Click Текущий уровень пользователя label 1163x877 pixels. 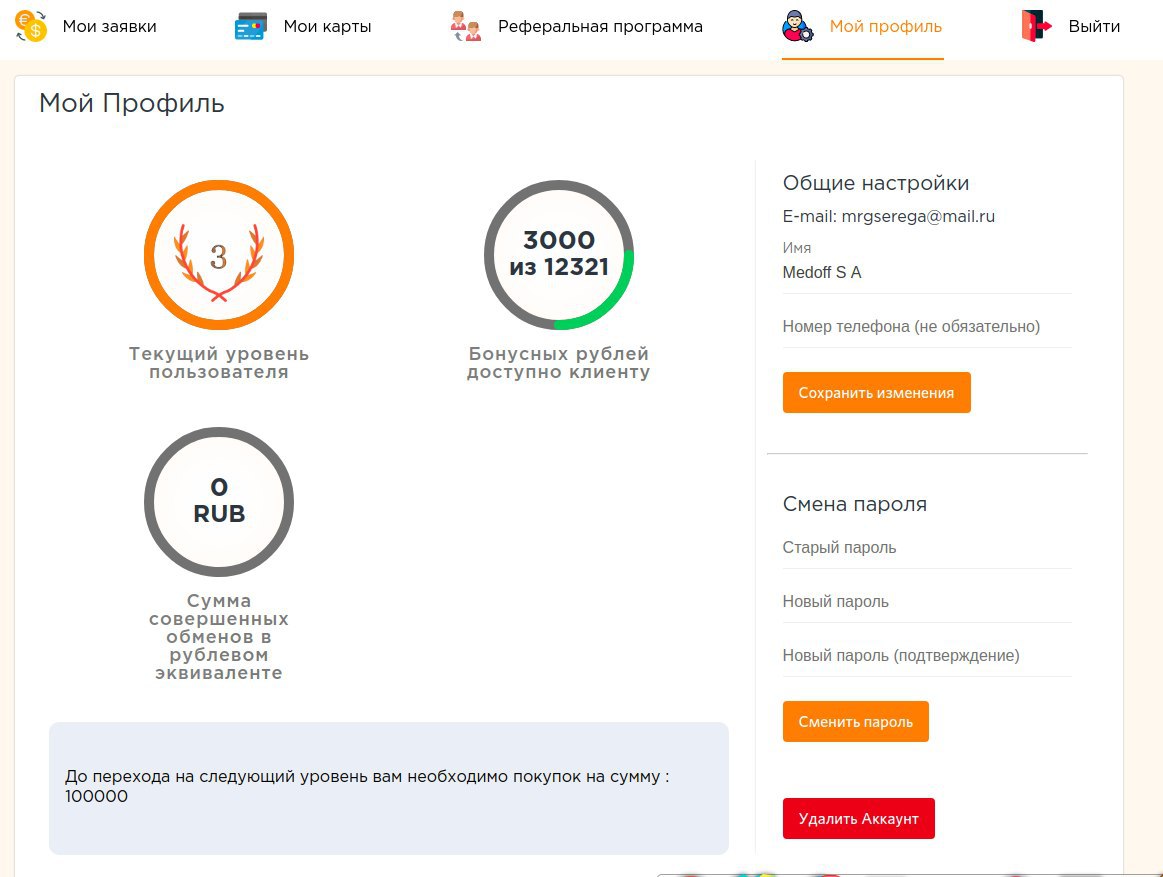coord(219,363)
